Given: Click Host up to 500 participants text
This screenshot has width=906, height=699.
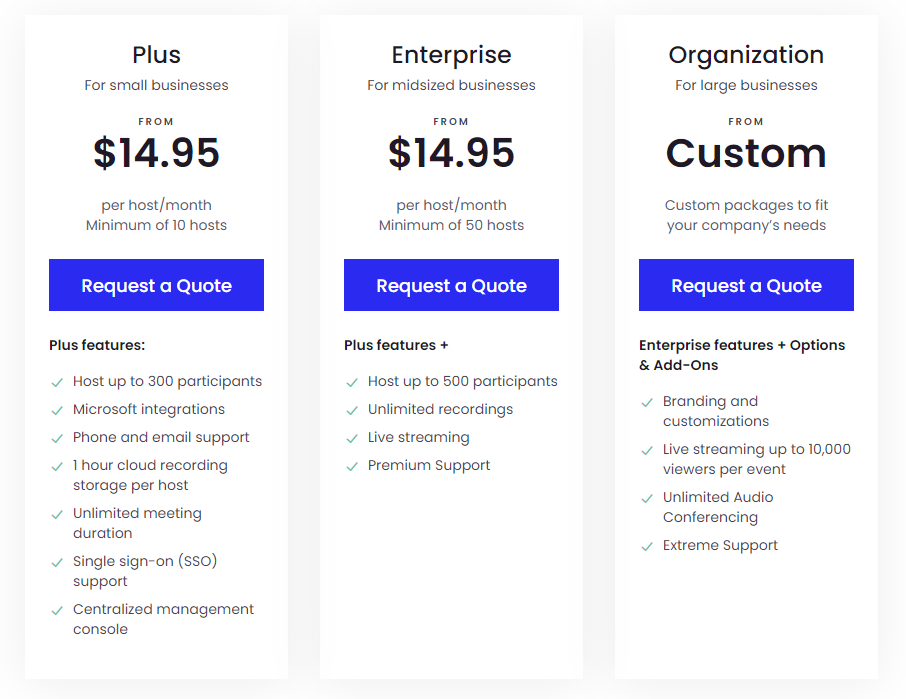Looking at the screenshot, I should tap(462, 381).
